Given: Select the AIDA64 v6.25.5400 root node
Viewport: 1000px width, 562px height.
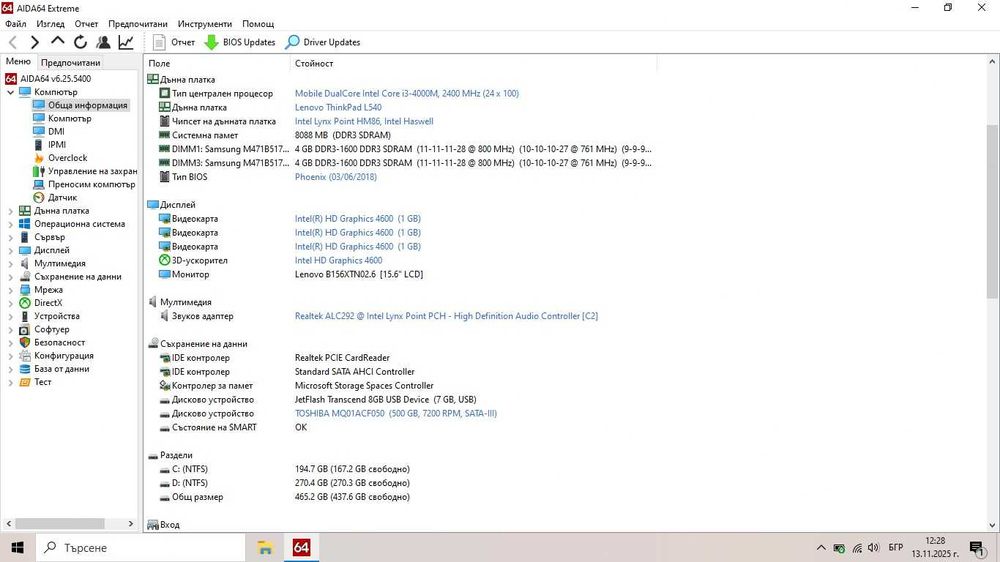Looking at the screenshot, I should coord(48,78).
